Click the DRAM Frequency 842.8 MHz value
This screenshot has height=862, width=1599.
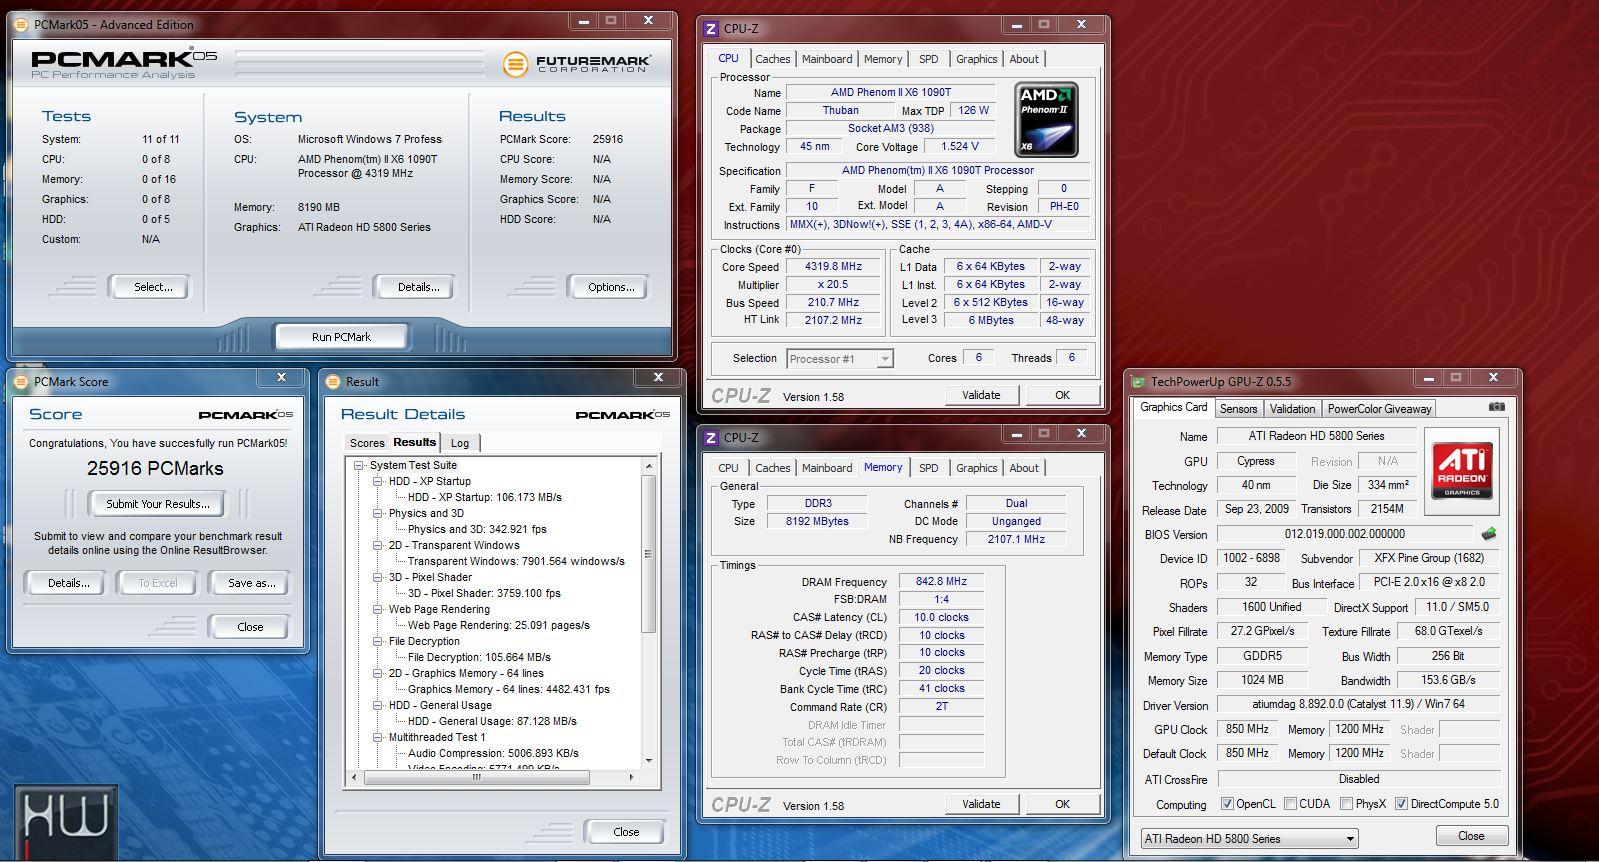coord(941,581)
